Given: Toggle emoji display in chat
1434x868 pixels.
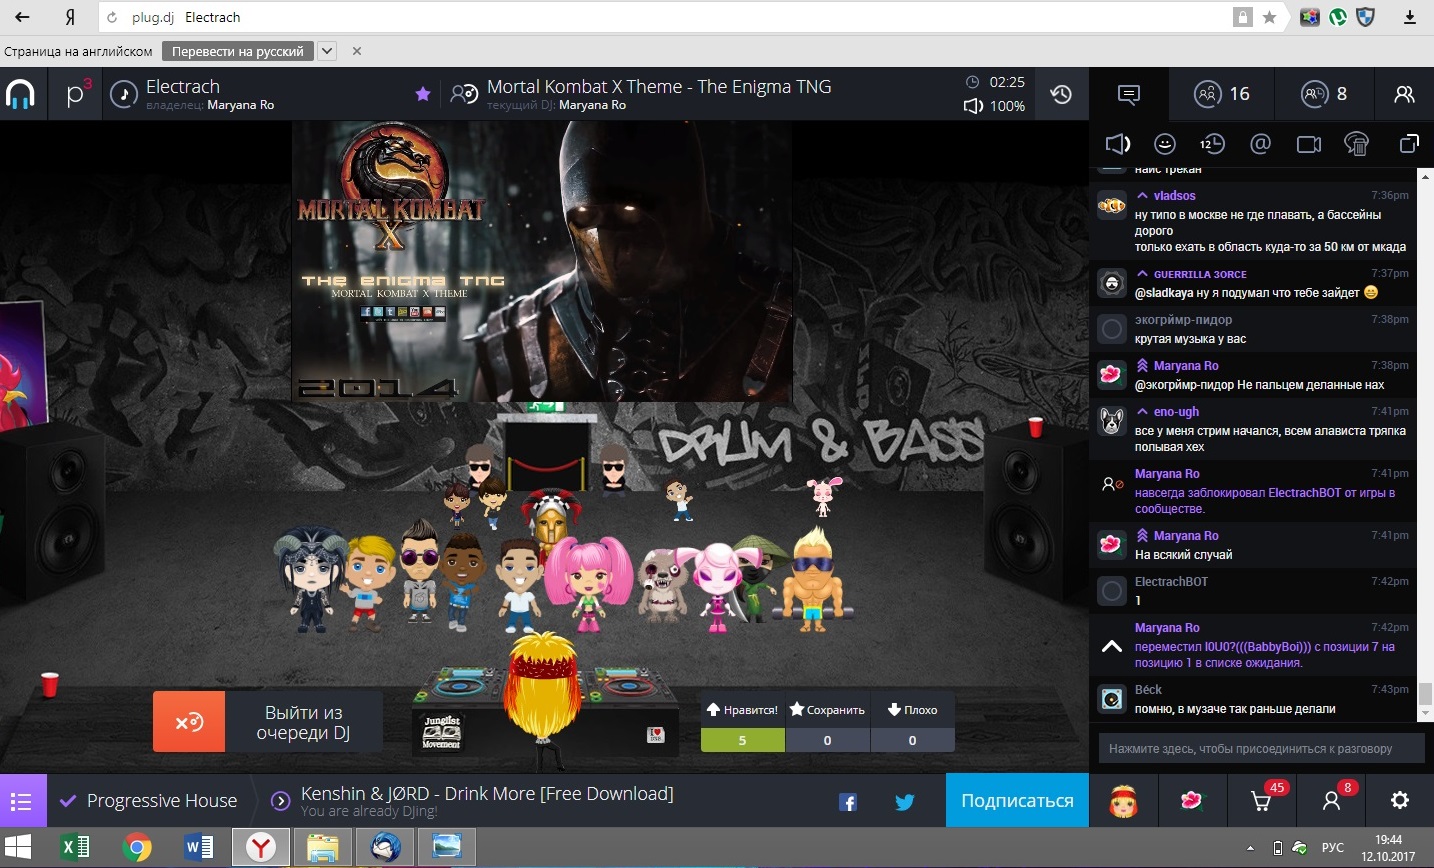Looking at the screenshot, I should point(1165,144).
